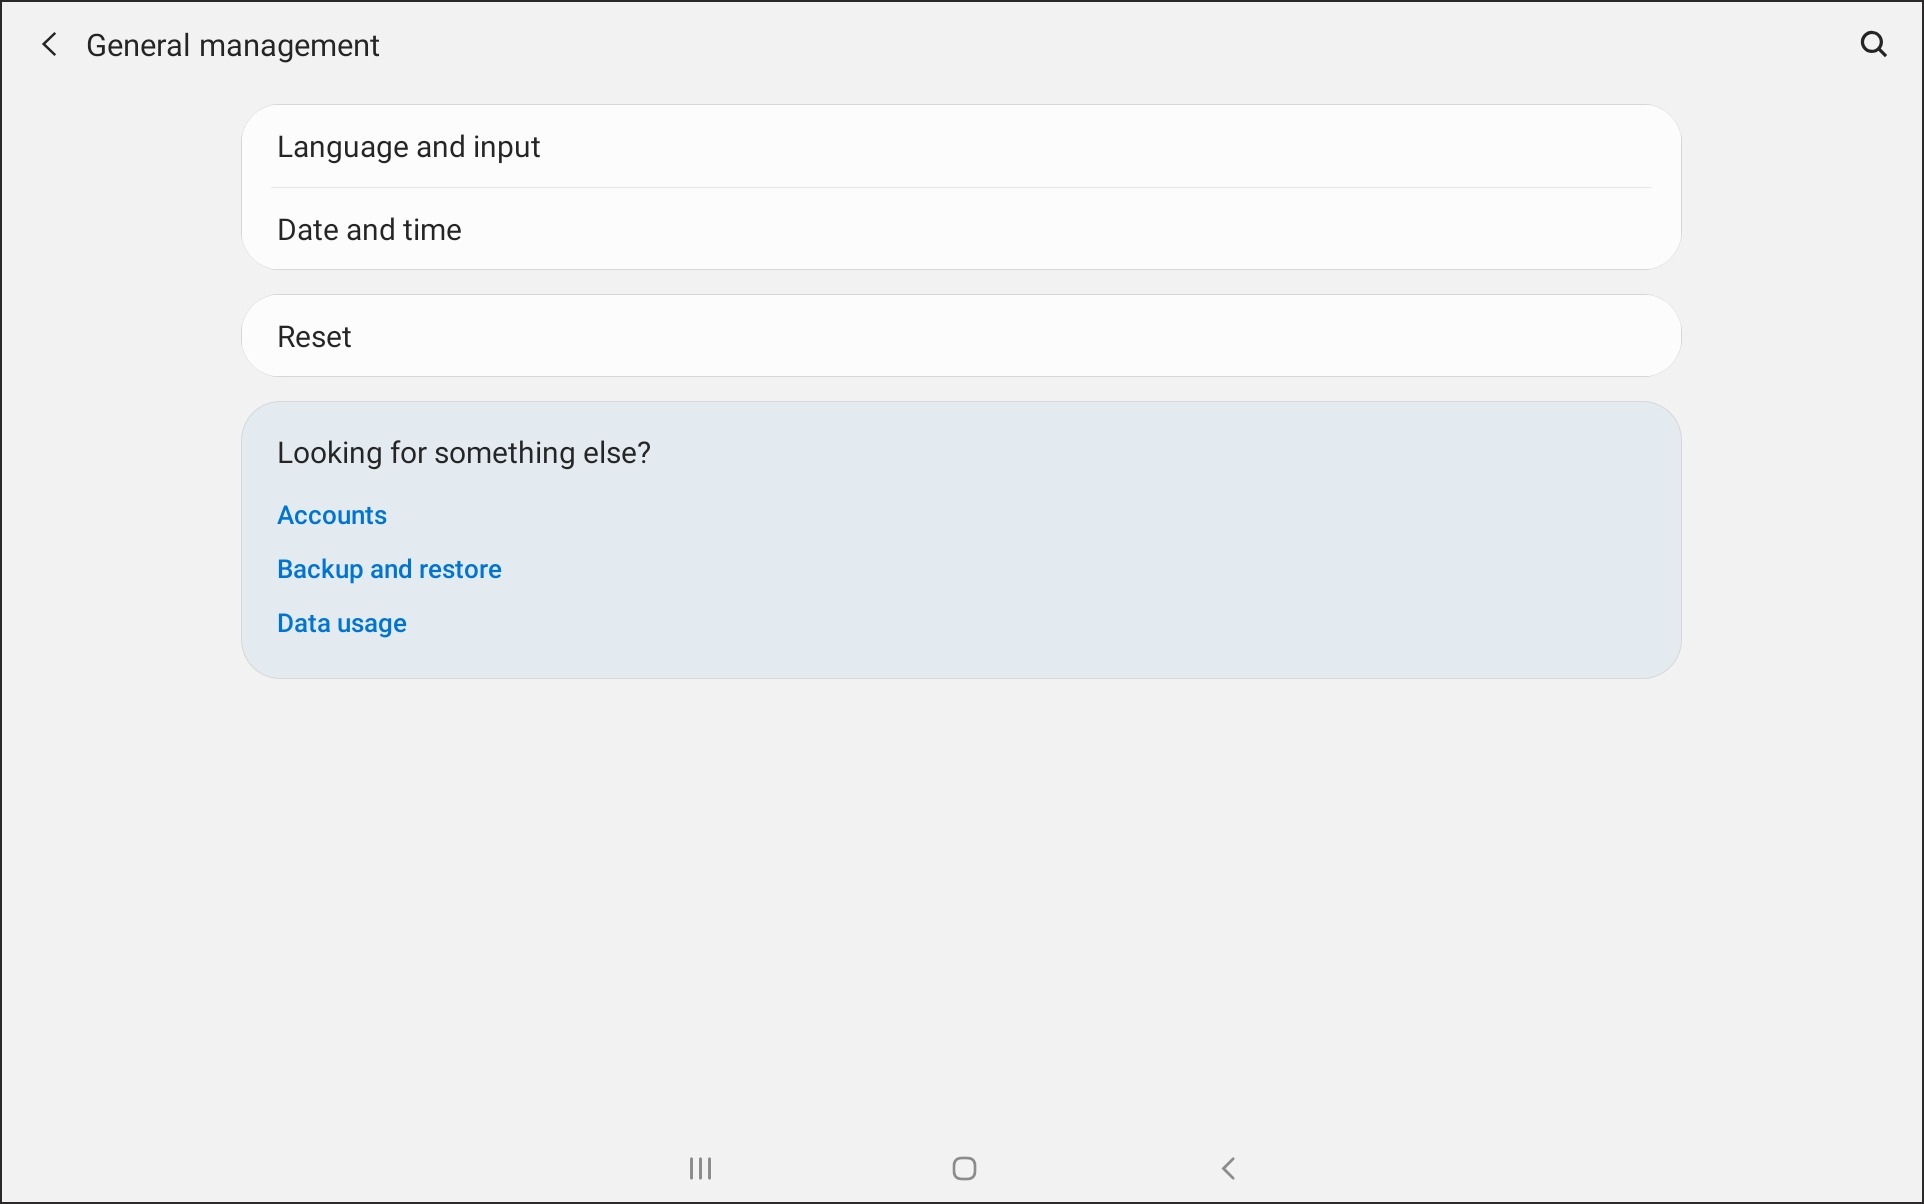The width and height of the screenshot is (1924, 1204).
Task: Tap the recent apps navigation button
Action: click(700, 1168)
